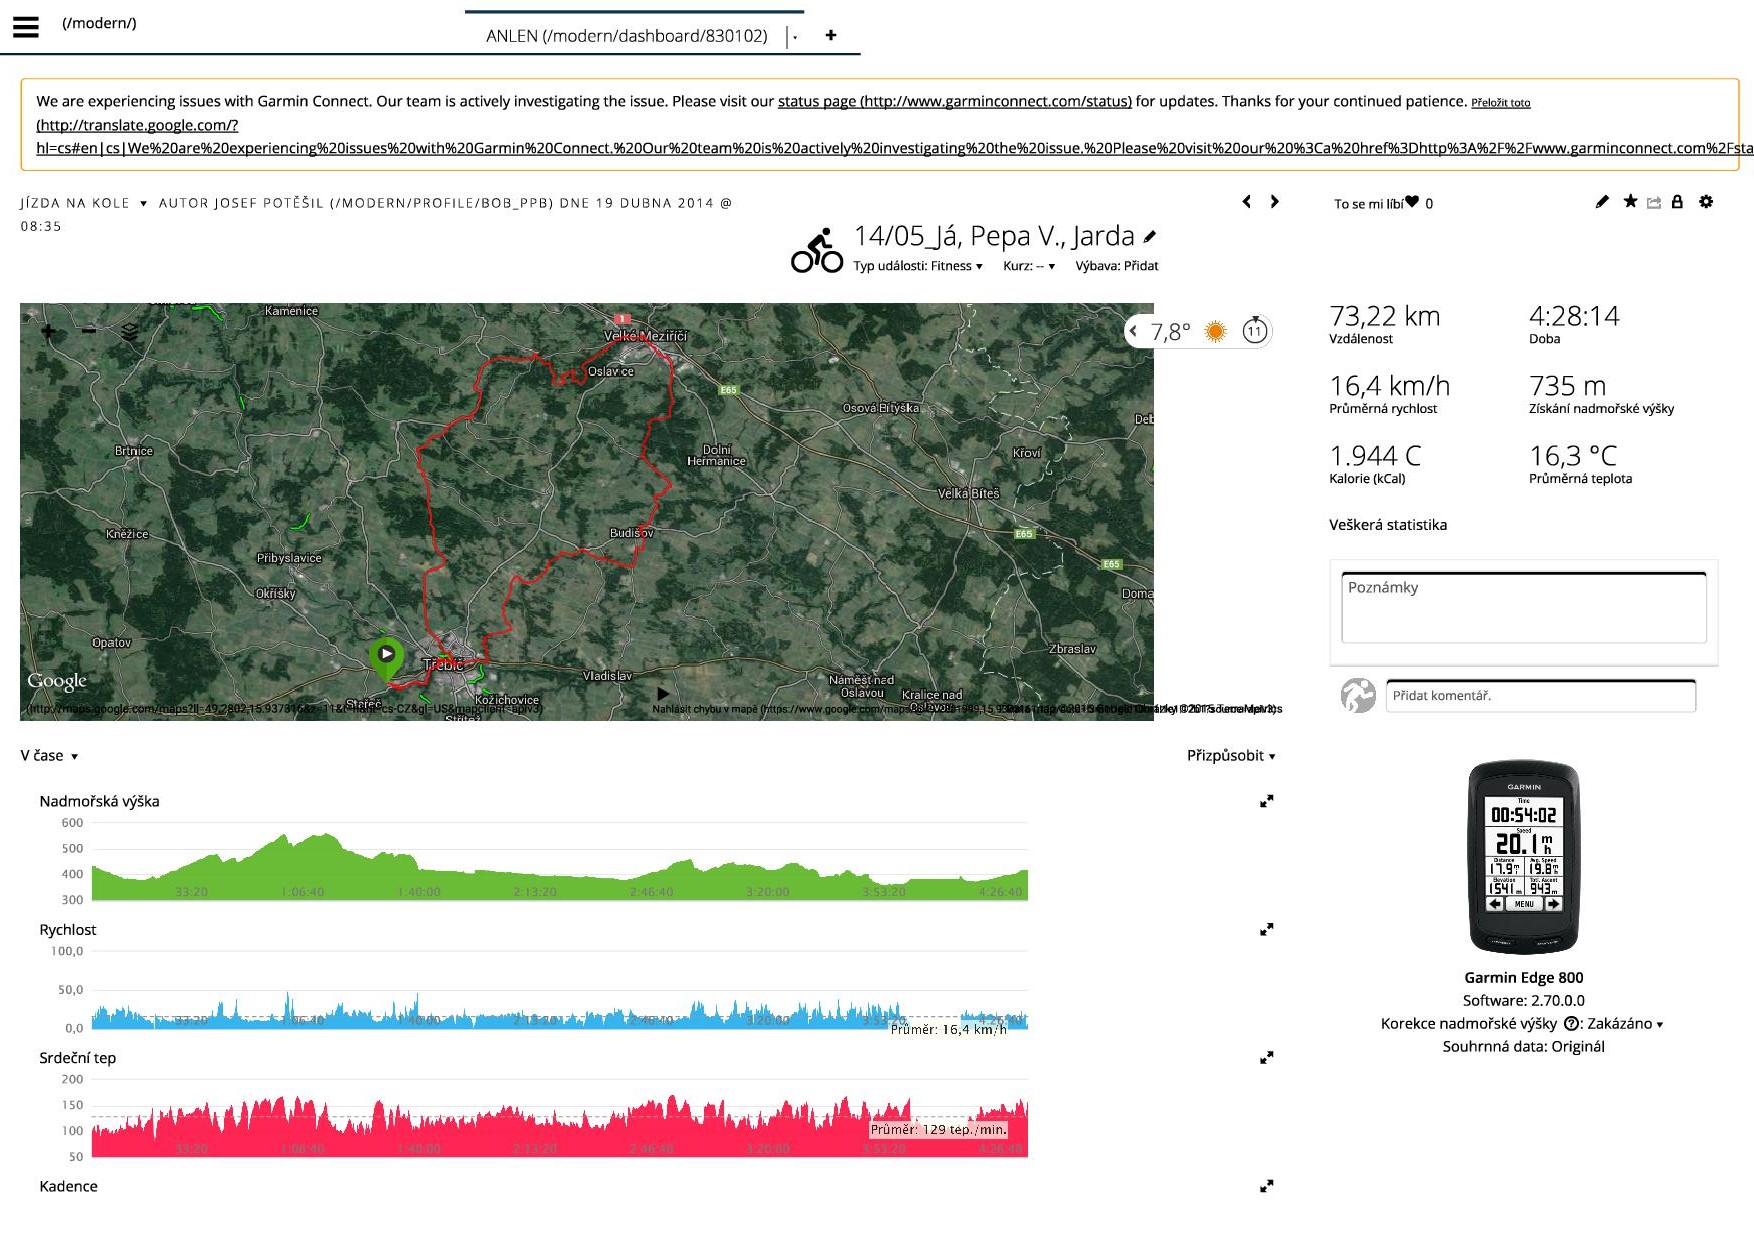Go to the next activity
This screenshot has height=1240, width=1754.
(1274, 202)
